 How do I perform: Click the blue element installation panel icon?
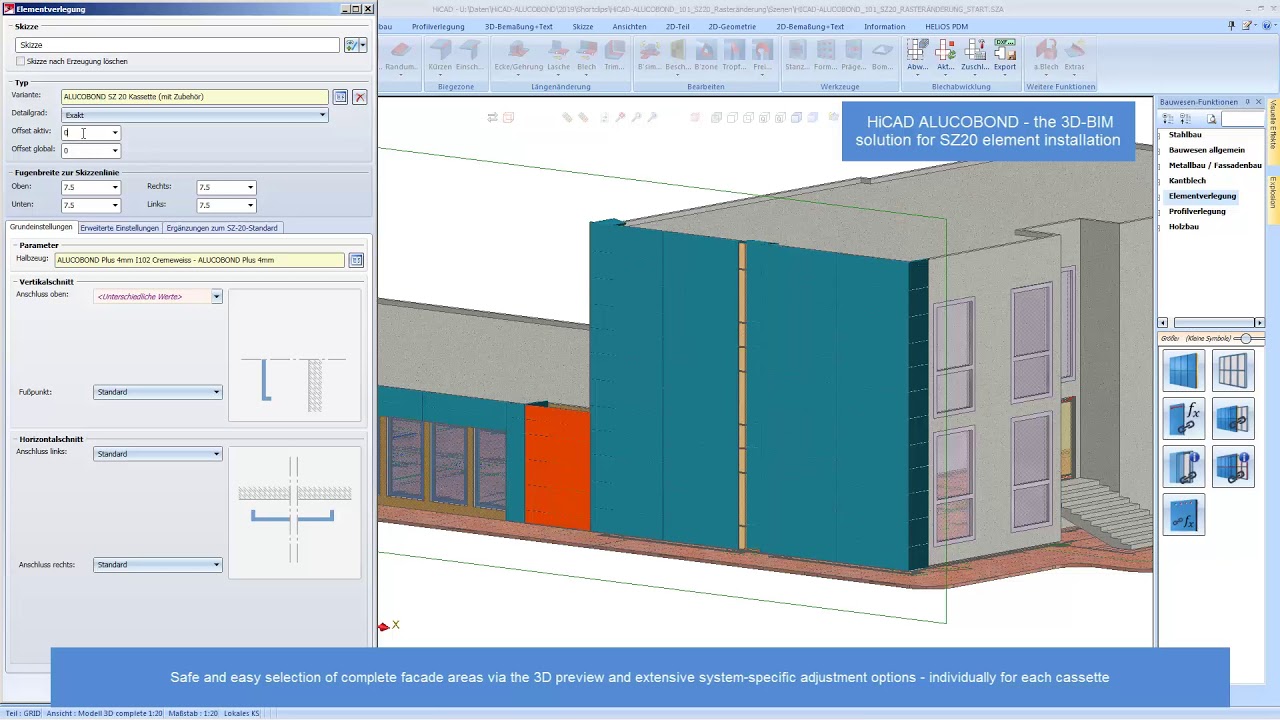tap(1184, 371)
